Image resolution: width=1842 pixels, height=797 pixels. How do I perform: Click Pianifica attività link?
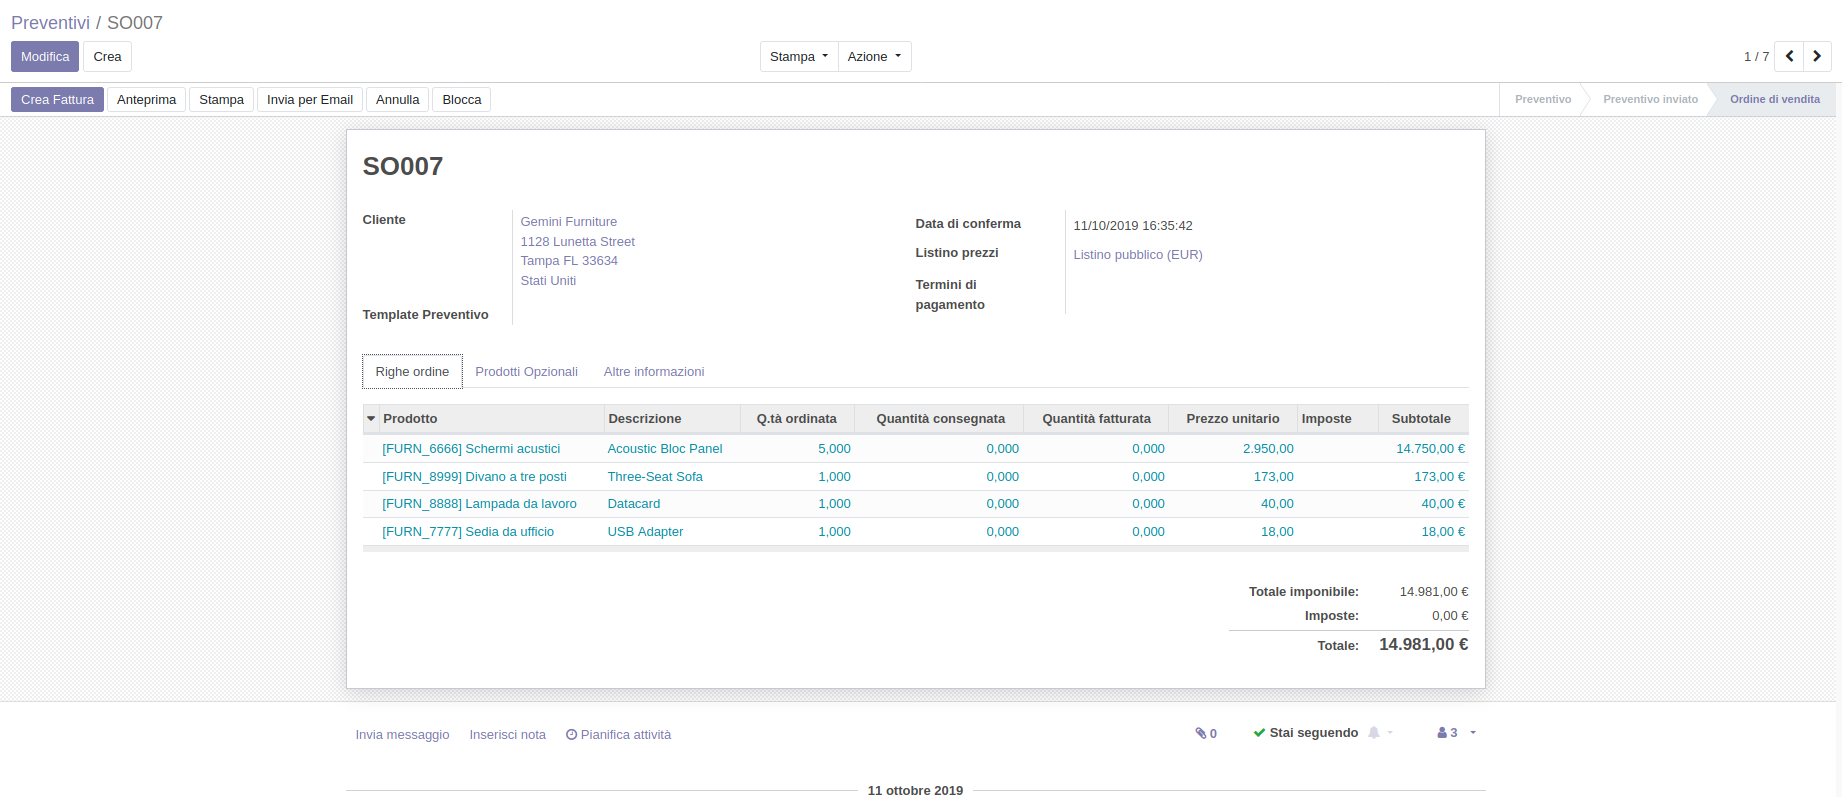[618, 735]
